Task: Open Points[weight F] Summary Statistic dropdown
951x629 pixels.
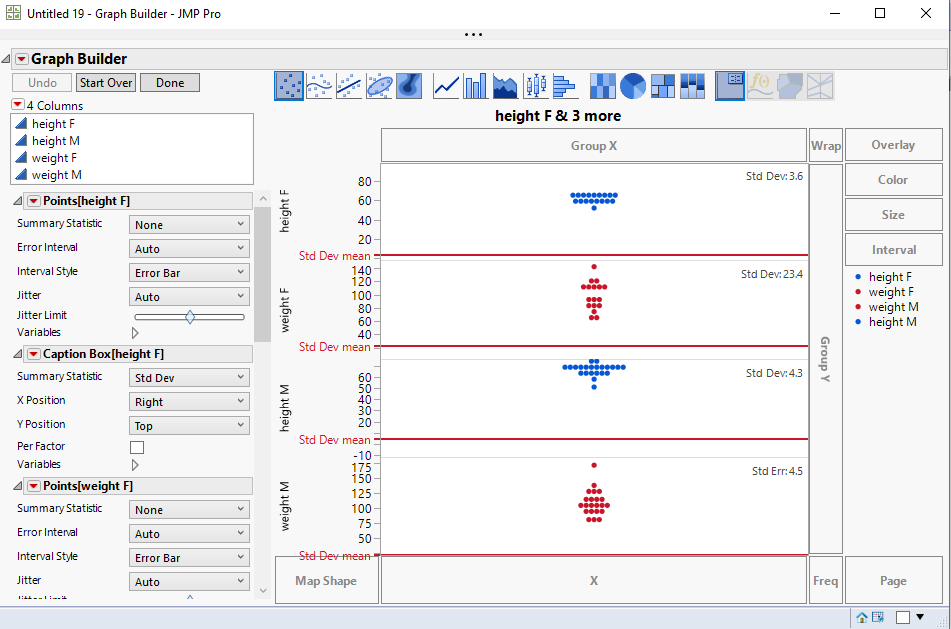Action: [189, 510]
